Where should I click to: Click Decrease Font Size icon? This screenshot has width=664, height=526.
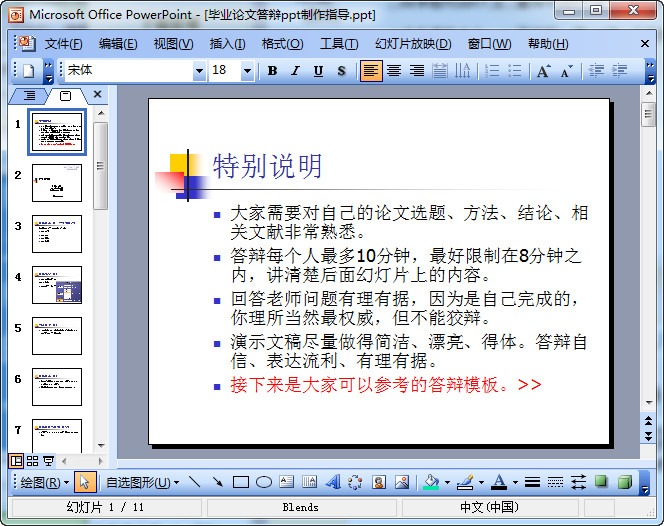[x=567, y=71]
